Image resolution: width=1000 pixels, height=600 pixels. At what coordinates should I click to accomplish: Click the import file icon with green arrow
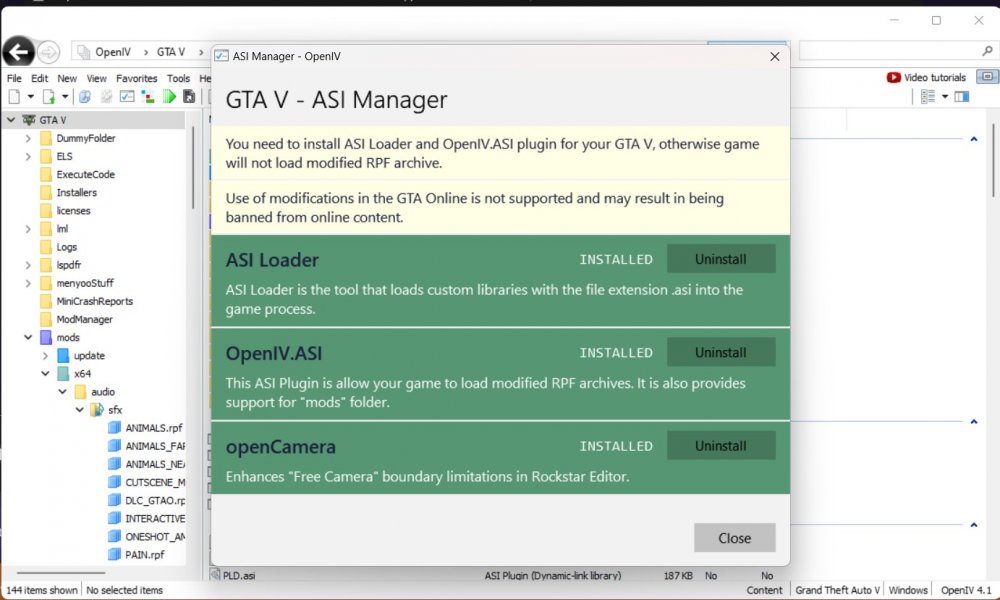point(48,97)
